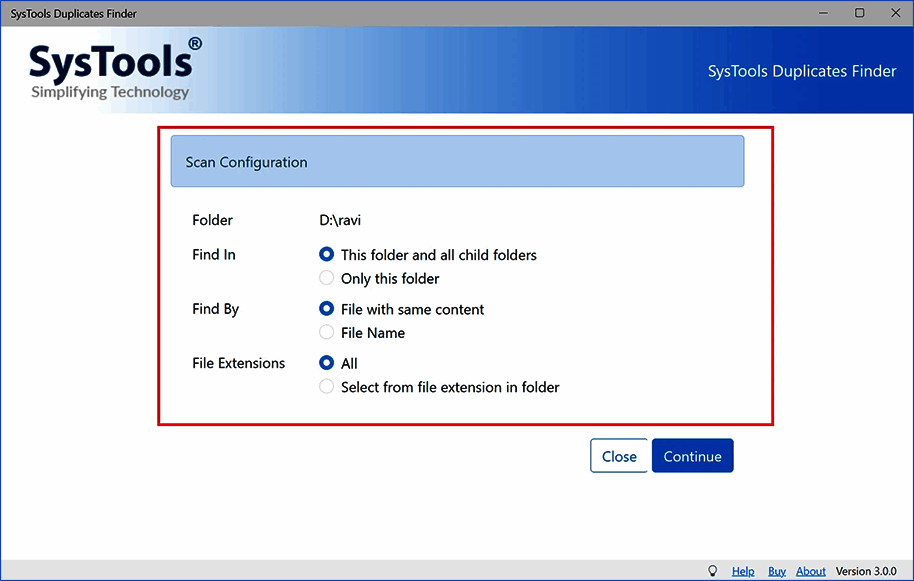This screenshot has width=914, height=581.
Task: Click the Continue button
Action: point(692,455)
